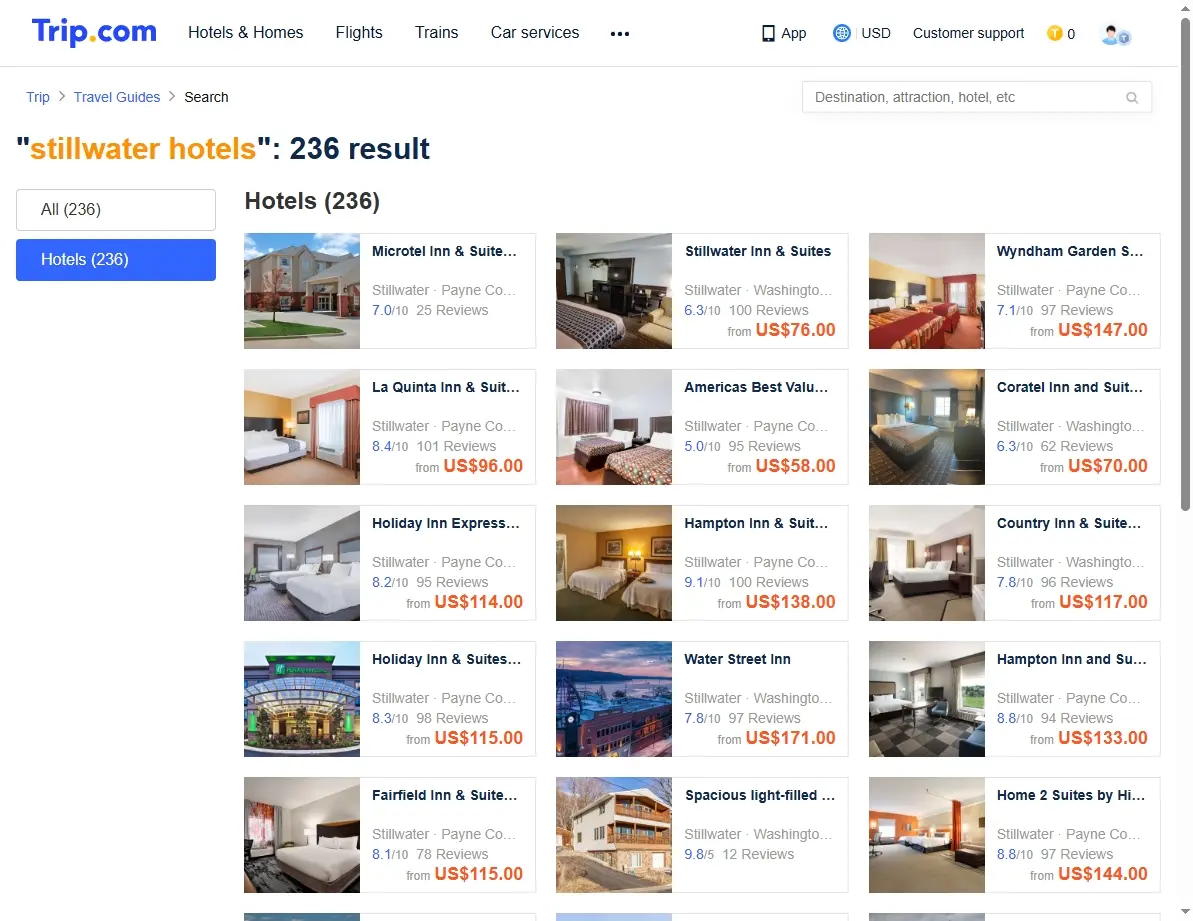This screenshot has height=921, width=1193.
Task: Open Microtel Inn & Suites photo
Action: (x=302, y=291)
